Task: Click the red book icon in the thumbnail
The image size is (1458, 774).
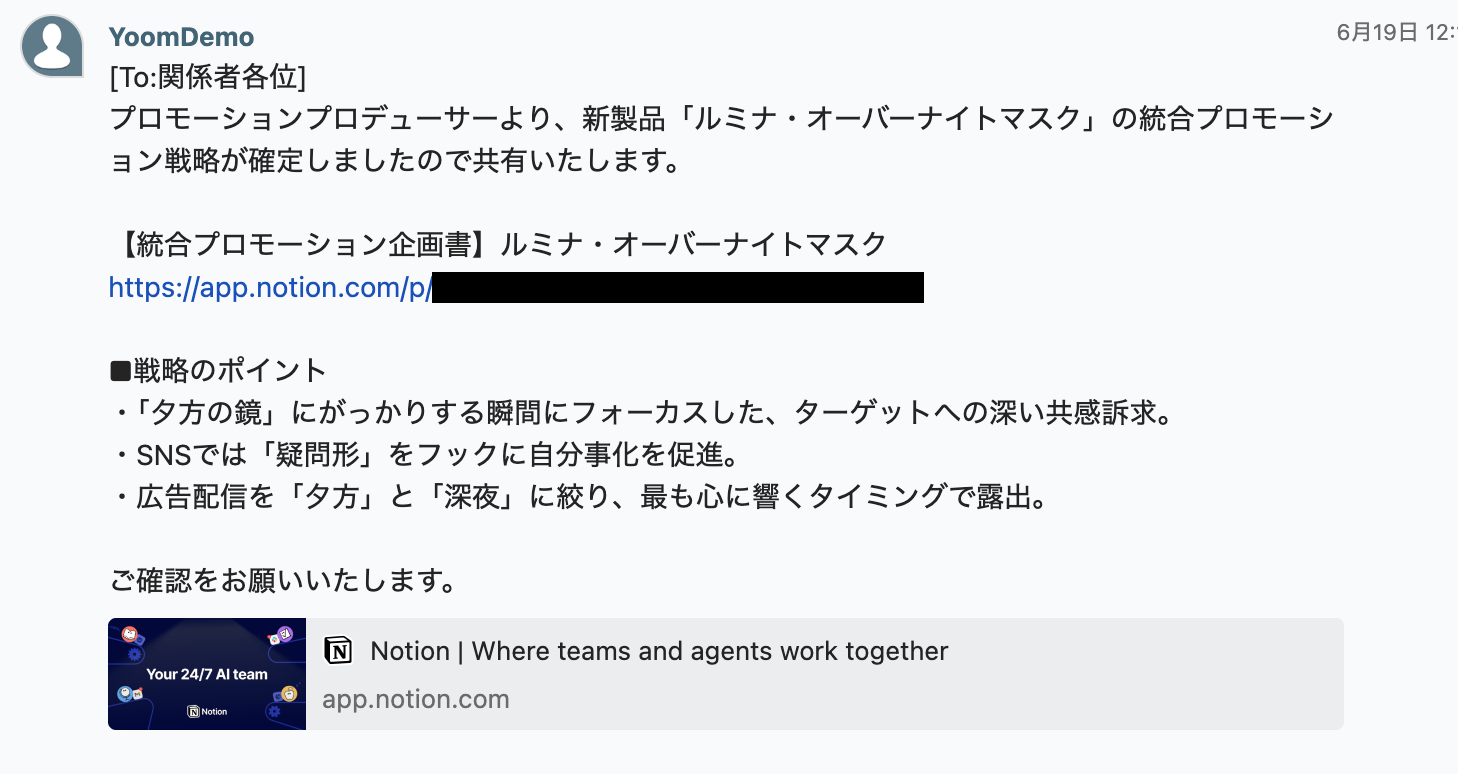Action: pyautogui.click(x=130, y=634)
